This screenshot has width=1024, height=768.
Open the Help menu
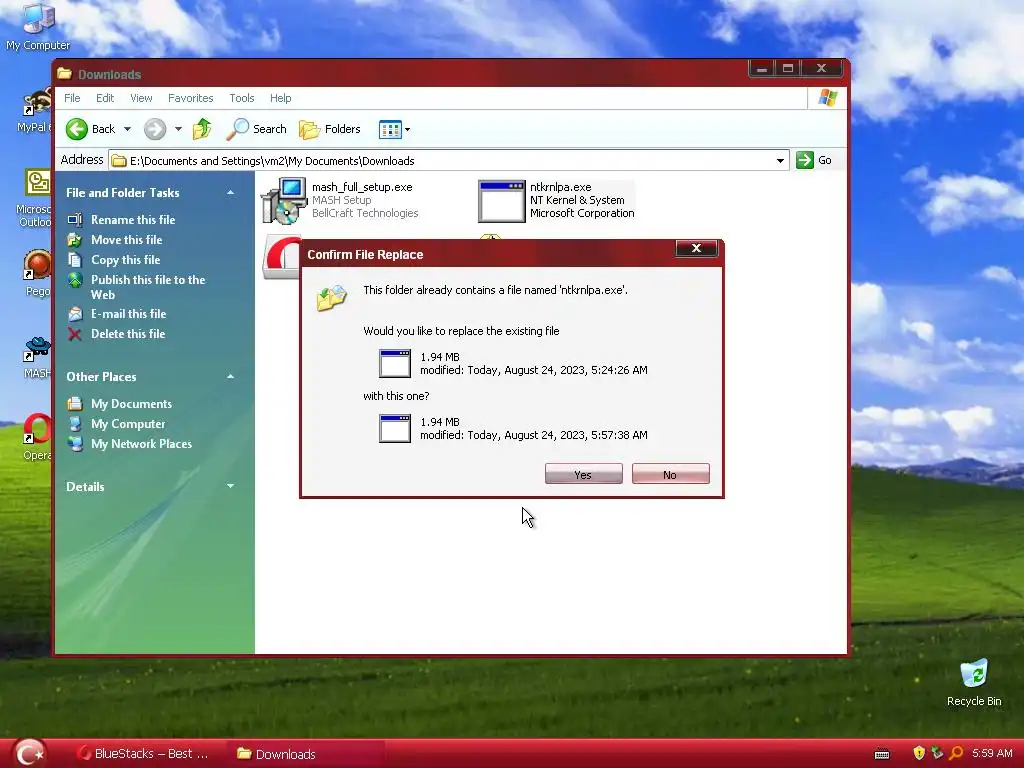tap(281, 98)
